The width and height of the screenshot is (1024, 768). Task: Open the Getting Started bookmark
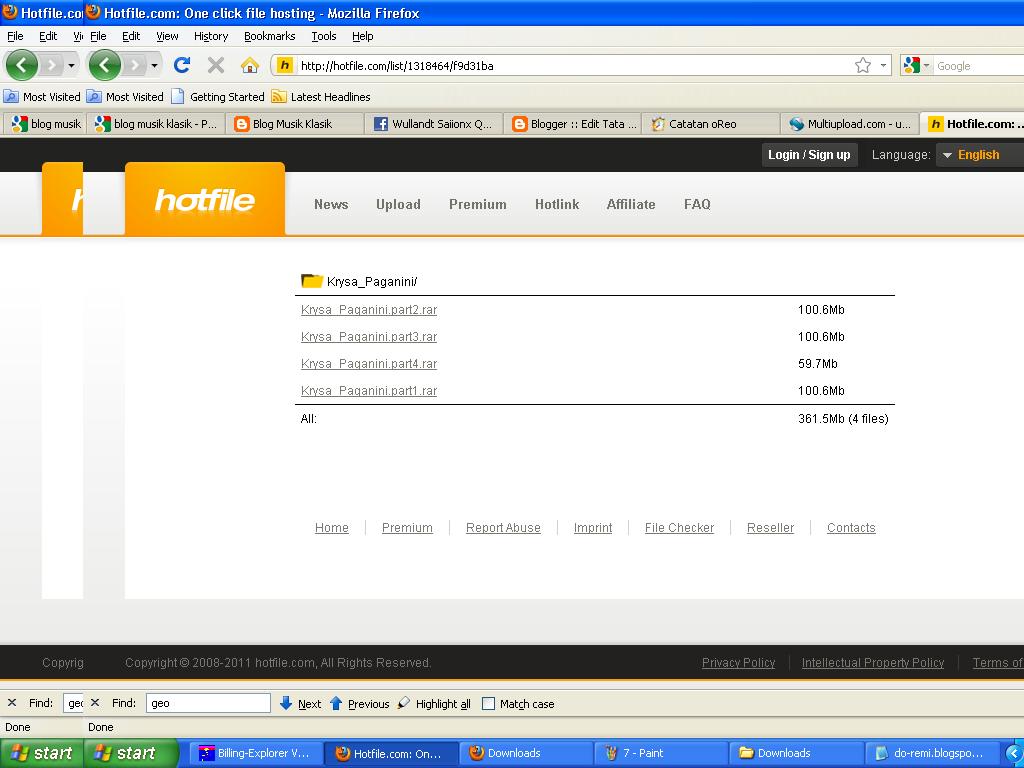point(218,97)
